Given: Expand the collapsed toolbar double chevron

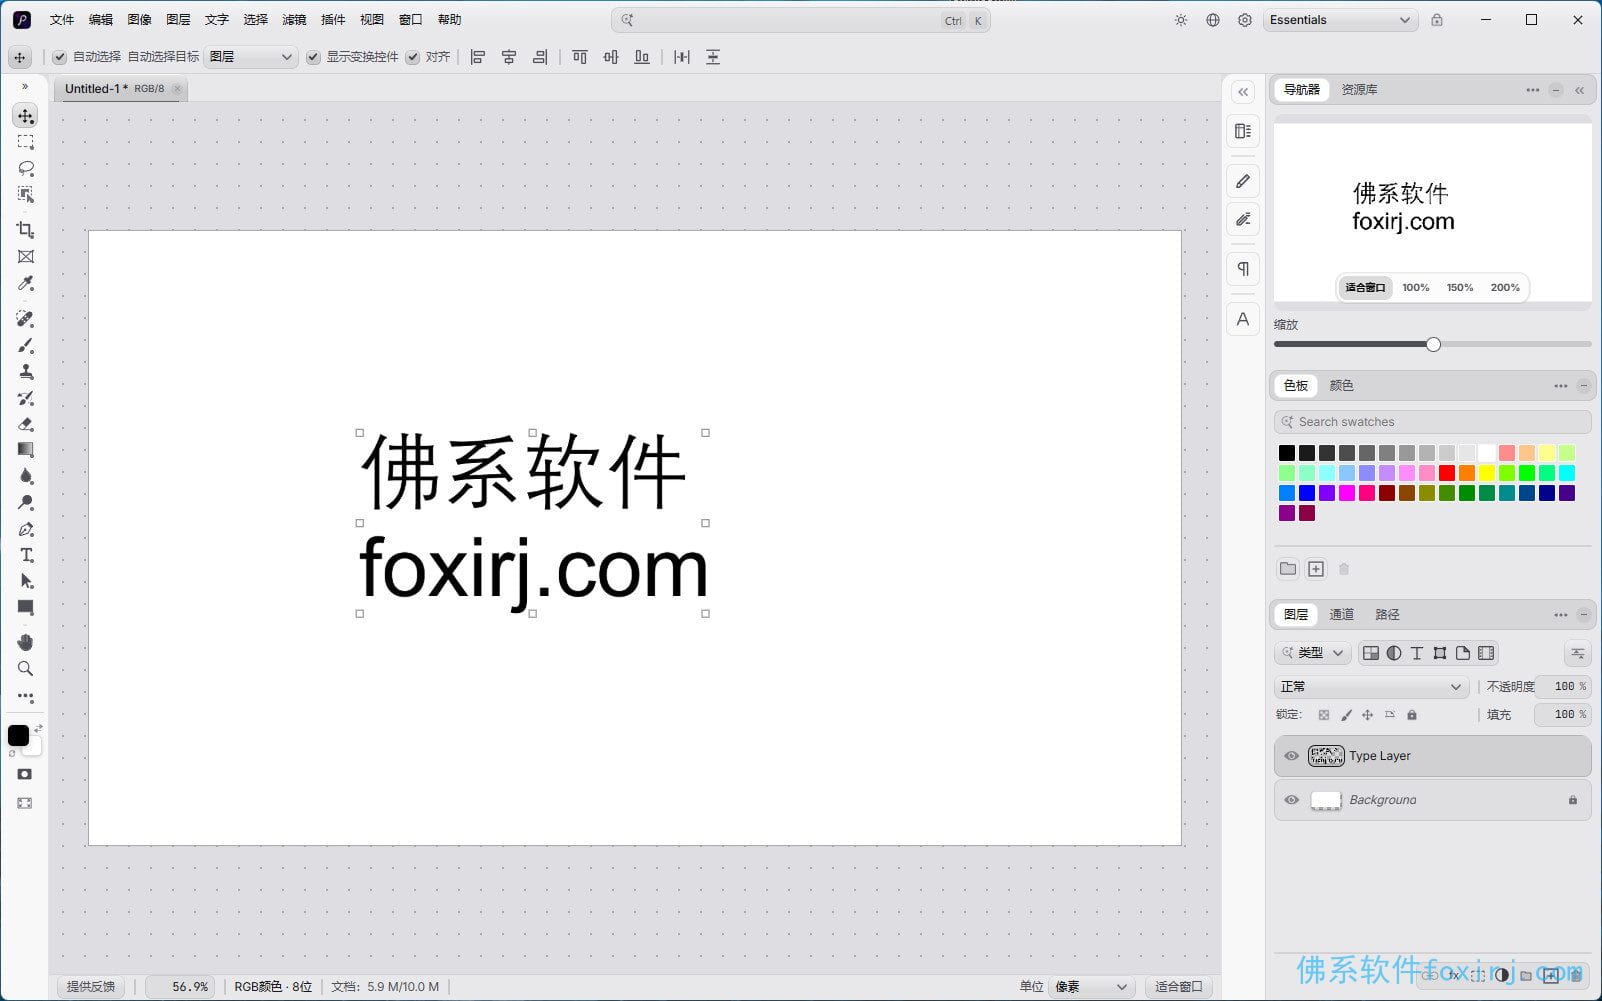Looking at the screenshot, I should click(x=25, y=87).
